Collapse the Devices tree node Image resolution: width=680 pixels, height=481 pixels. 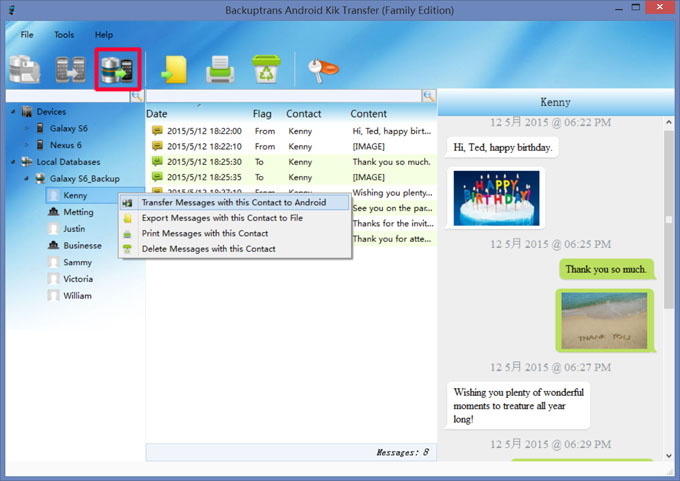point(13,111)
